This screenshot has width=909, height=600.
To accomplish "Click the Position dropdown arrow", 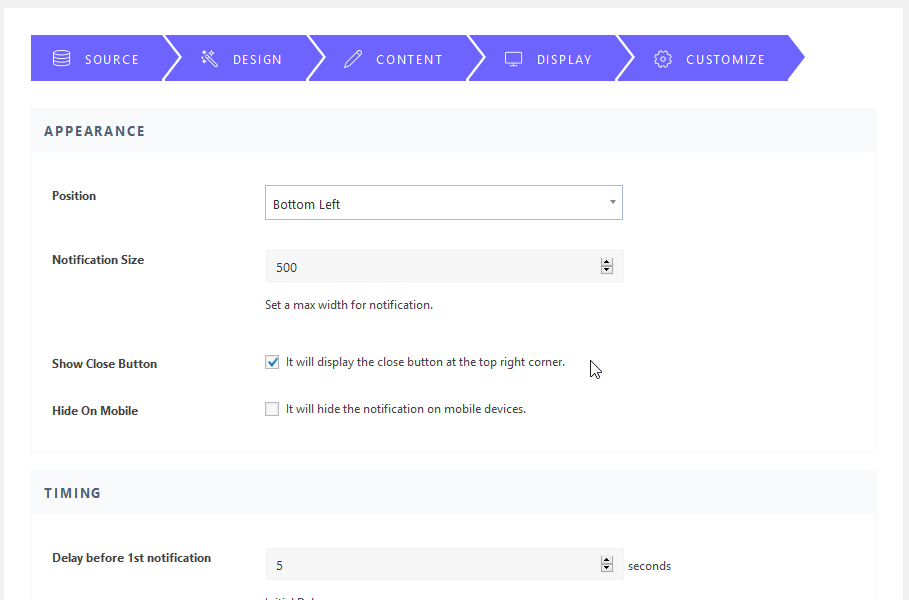I will tap(611, 202).
